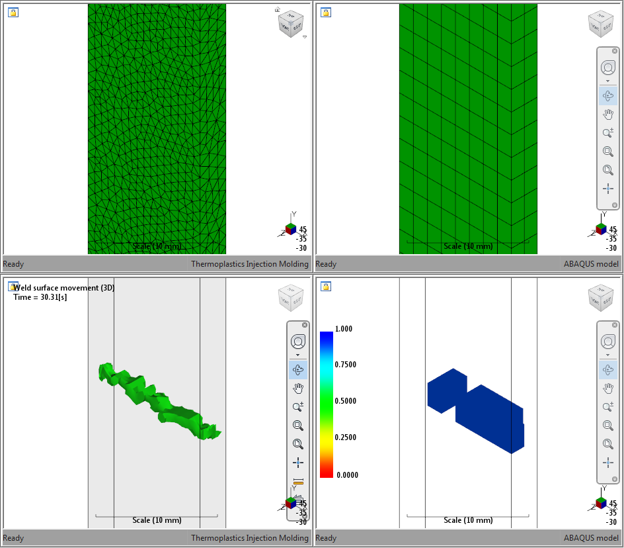
Task: Click axis triad in top-left mesh pane
Action: [x=291, y=228]
